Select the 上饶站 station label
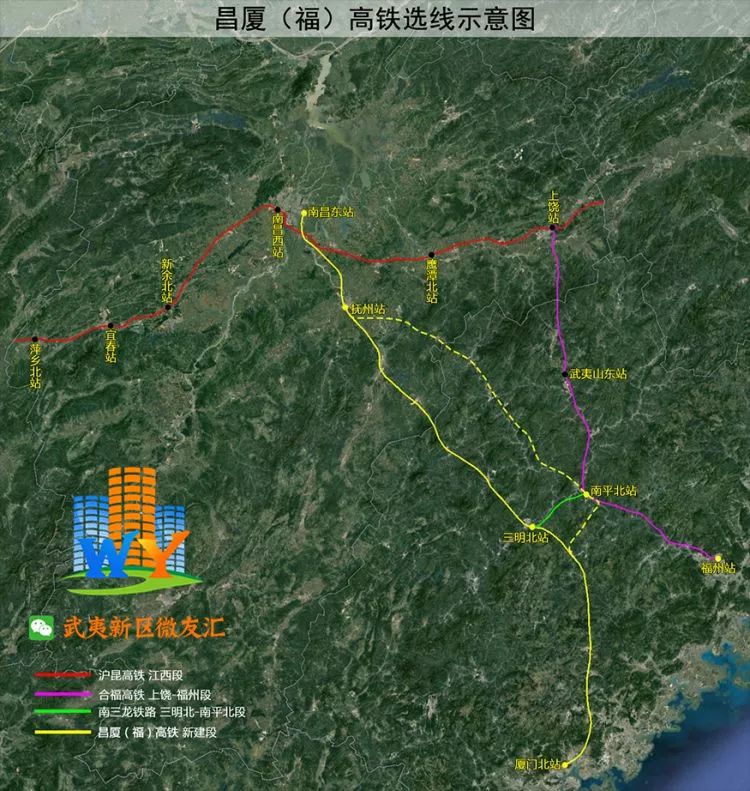The height and width of the screenshot is (791, 750). pyautogui.click(x=553, y=207)
